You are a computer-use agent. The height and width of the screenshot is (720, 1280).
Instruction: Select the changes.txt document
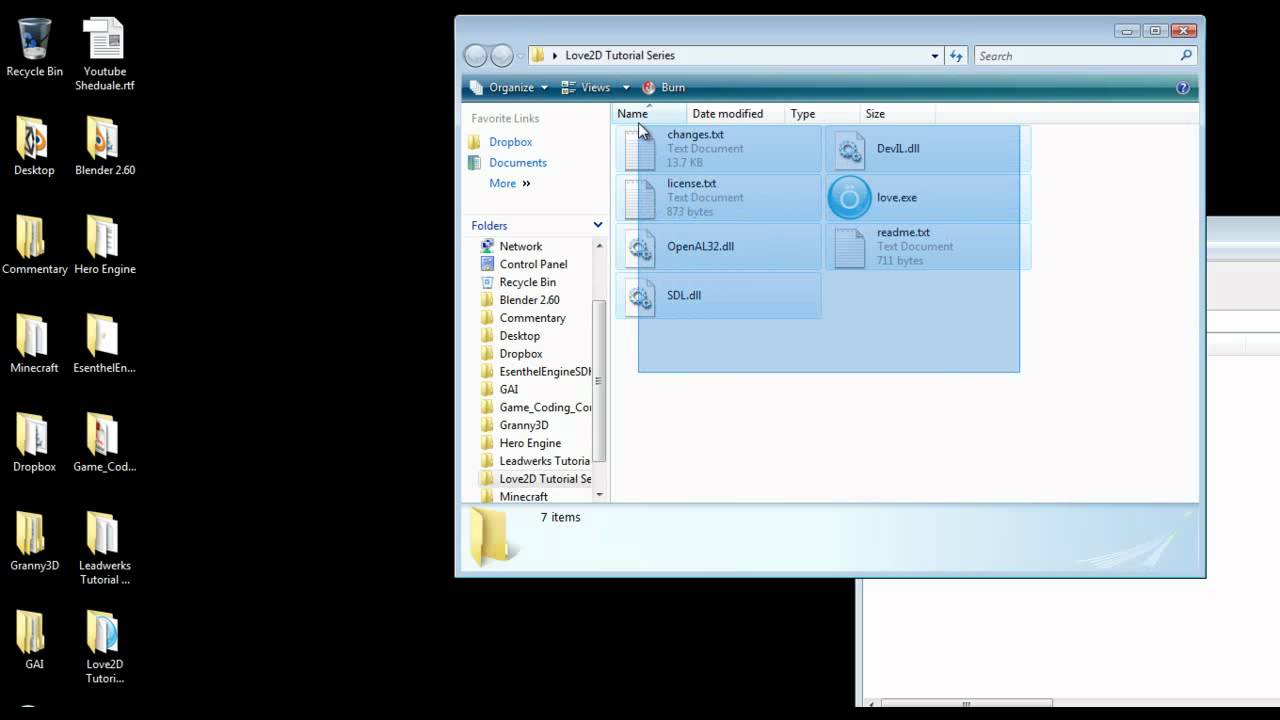(719, 149)
